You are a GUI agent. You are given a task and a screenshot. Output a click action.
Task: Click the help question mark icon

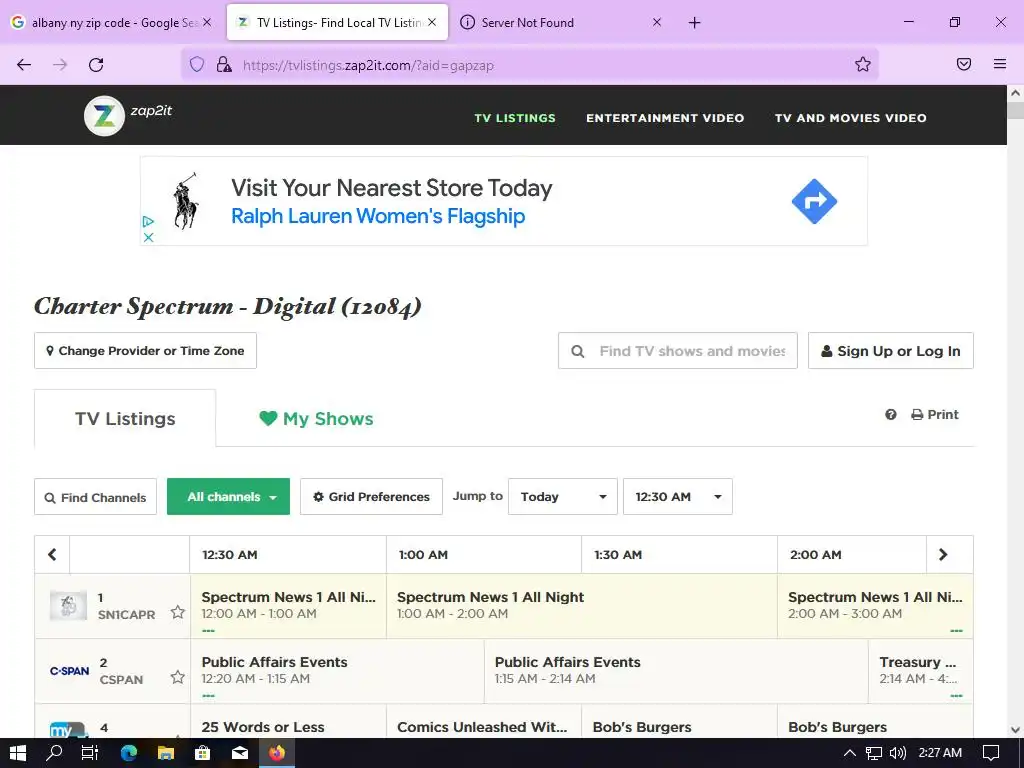click(x=891, y=415)
